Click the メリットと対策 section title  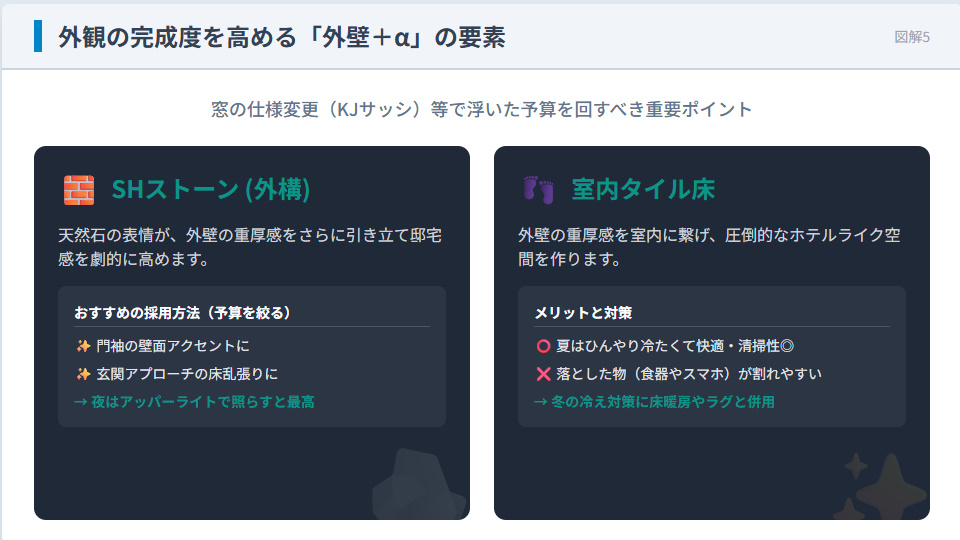(x=583, y=313)
